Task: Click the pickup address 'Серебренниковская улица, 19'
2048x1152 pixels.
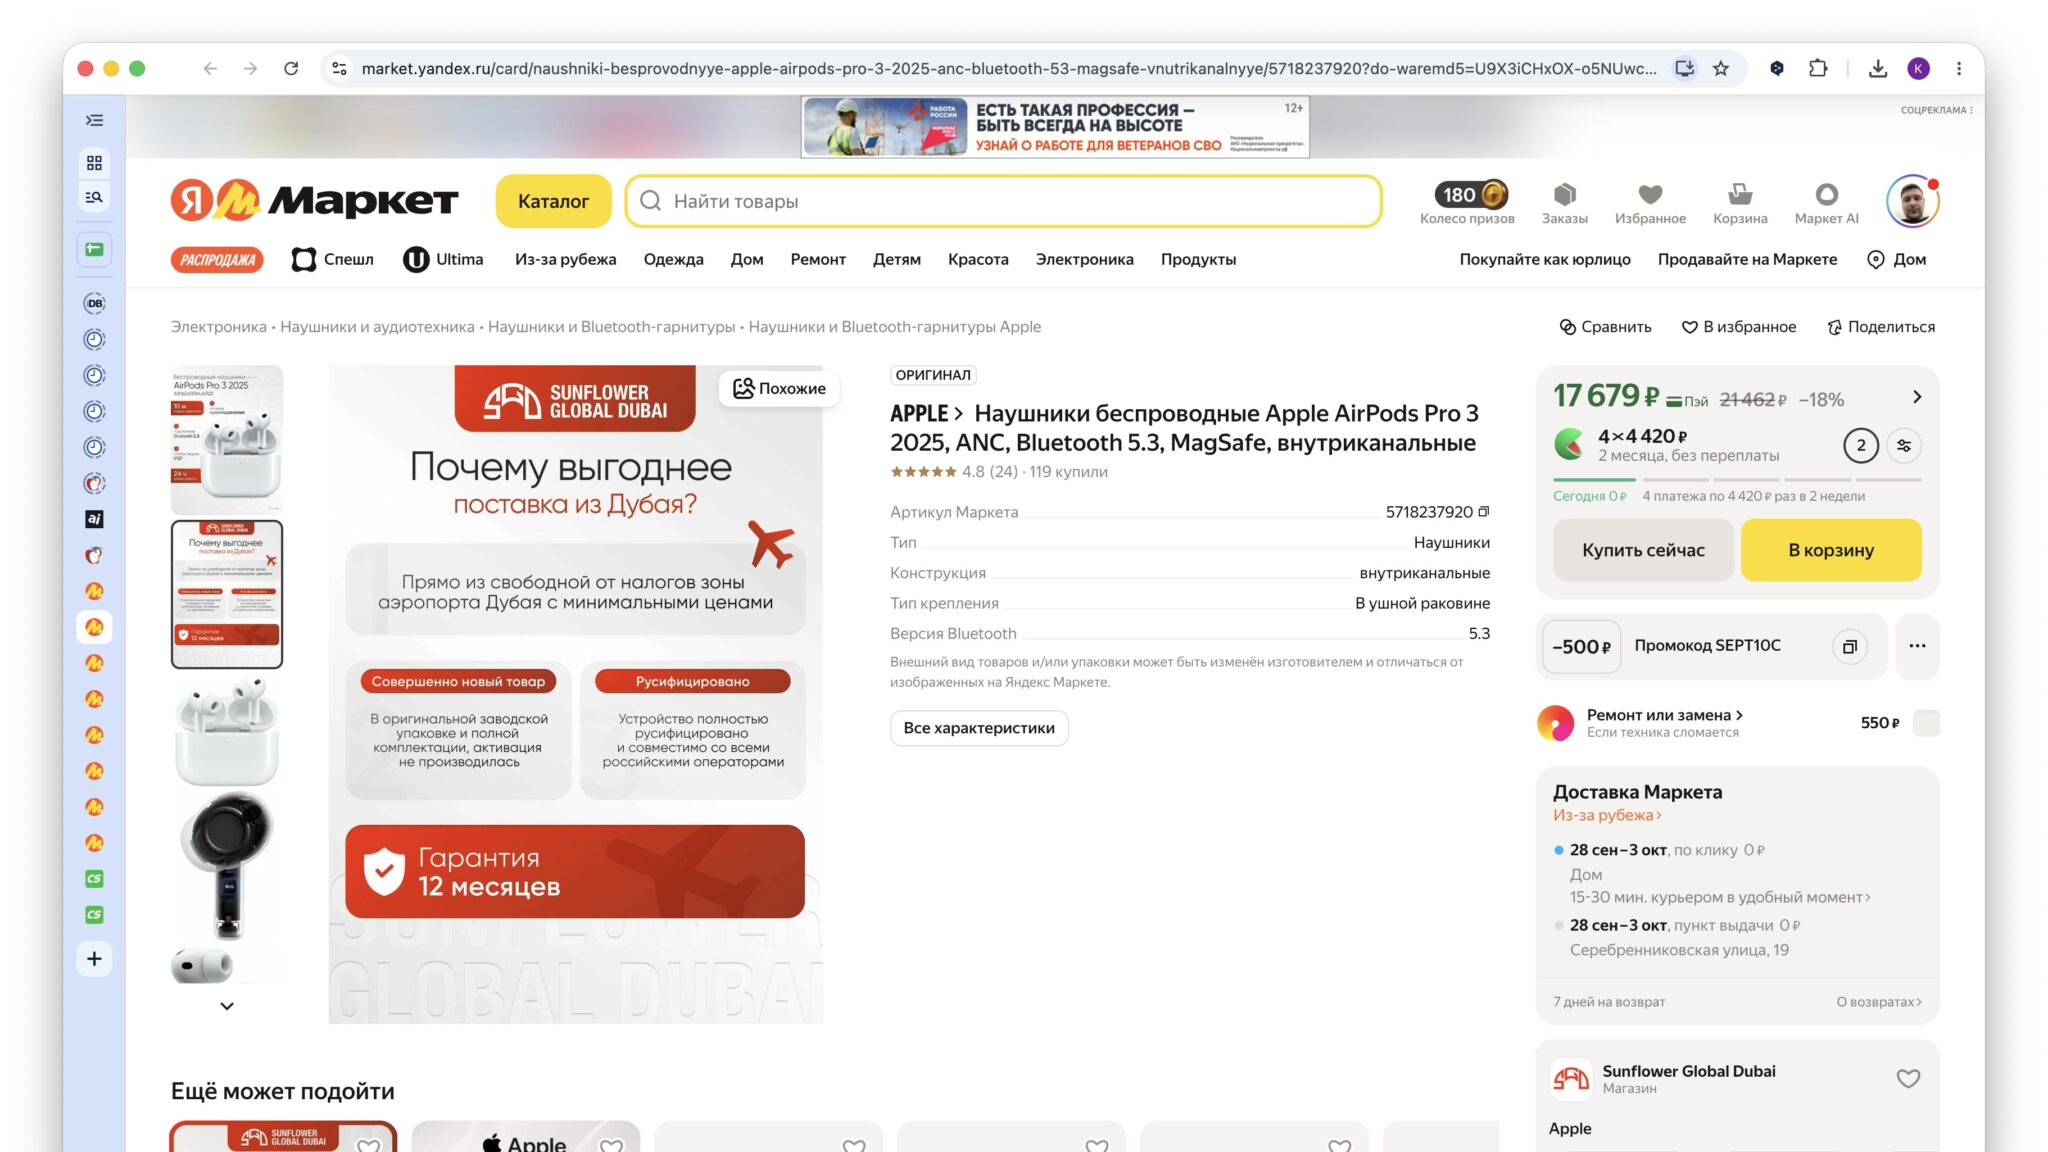Action: 1679,950
